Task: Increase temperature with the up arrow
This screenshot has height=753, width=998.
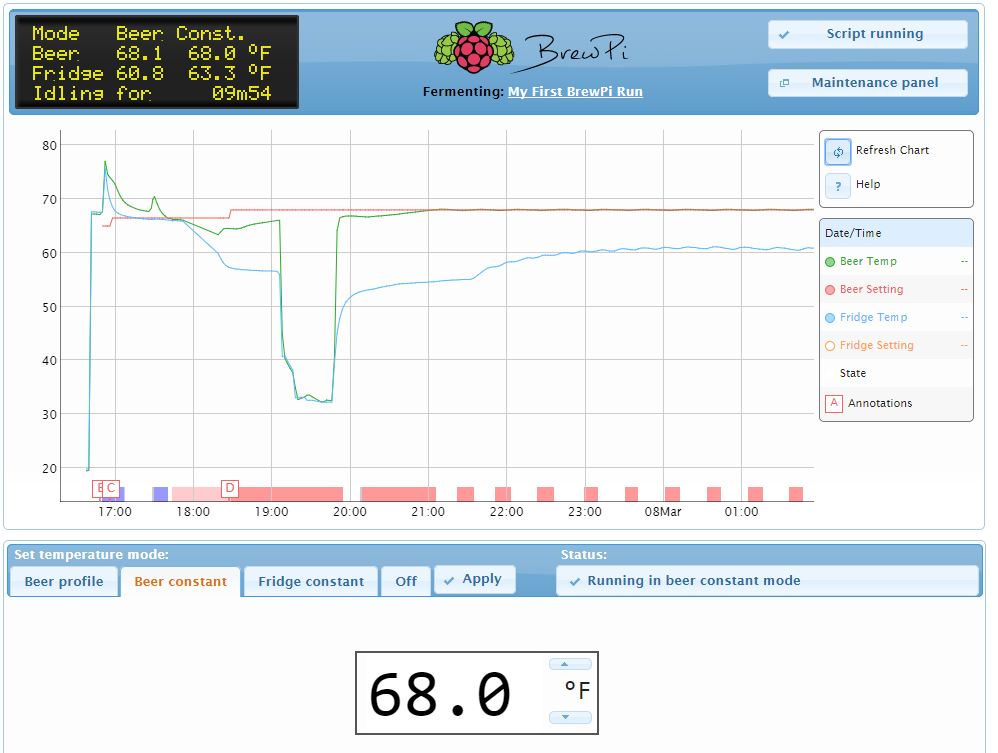Action: 570,665
